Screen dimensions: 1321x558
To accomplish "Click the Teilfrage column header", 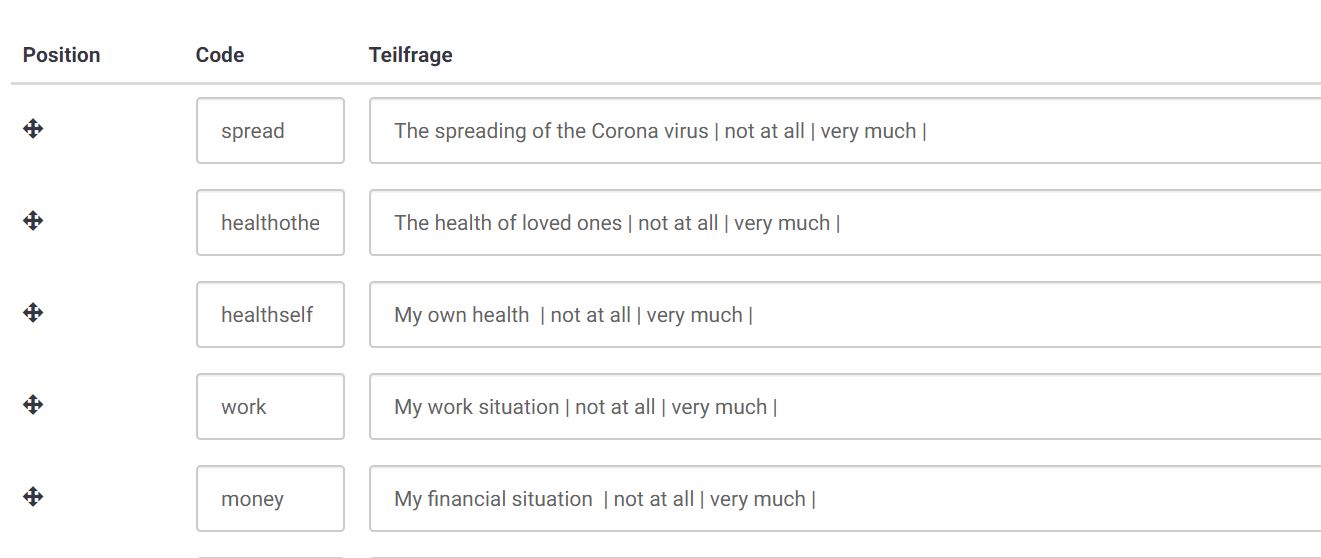I will click(x=411, y=55).
